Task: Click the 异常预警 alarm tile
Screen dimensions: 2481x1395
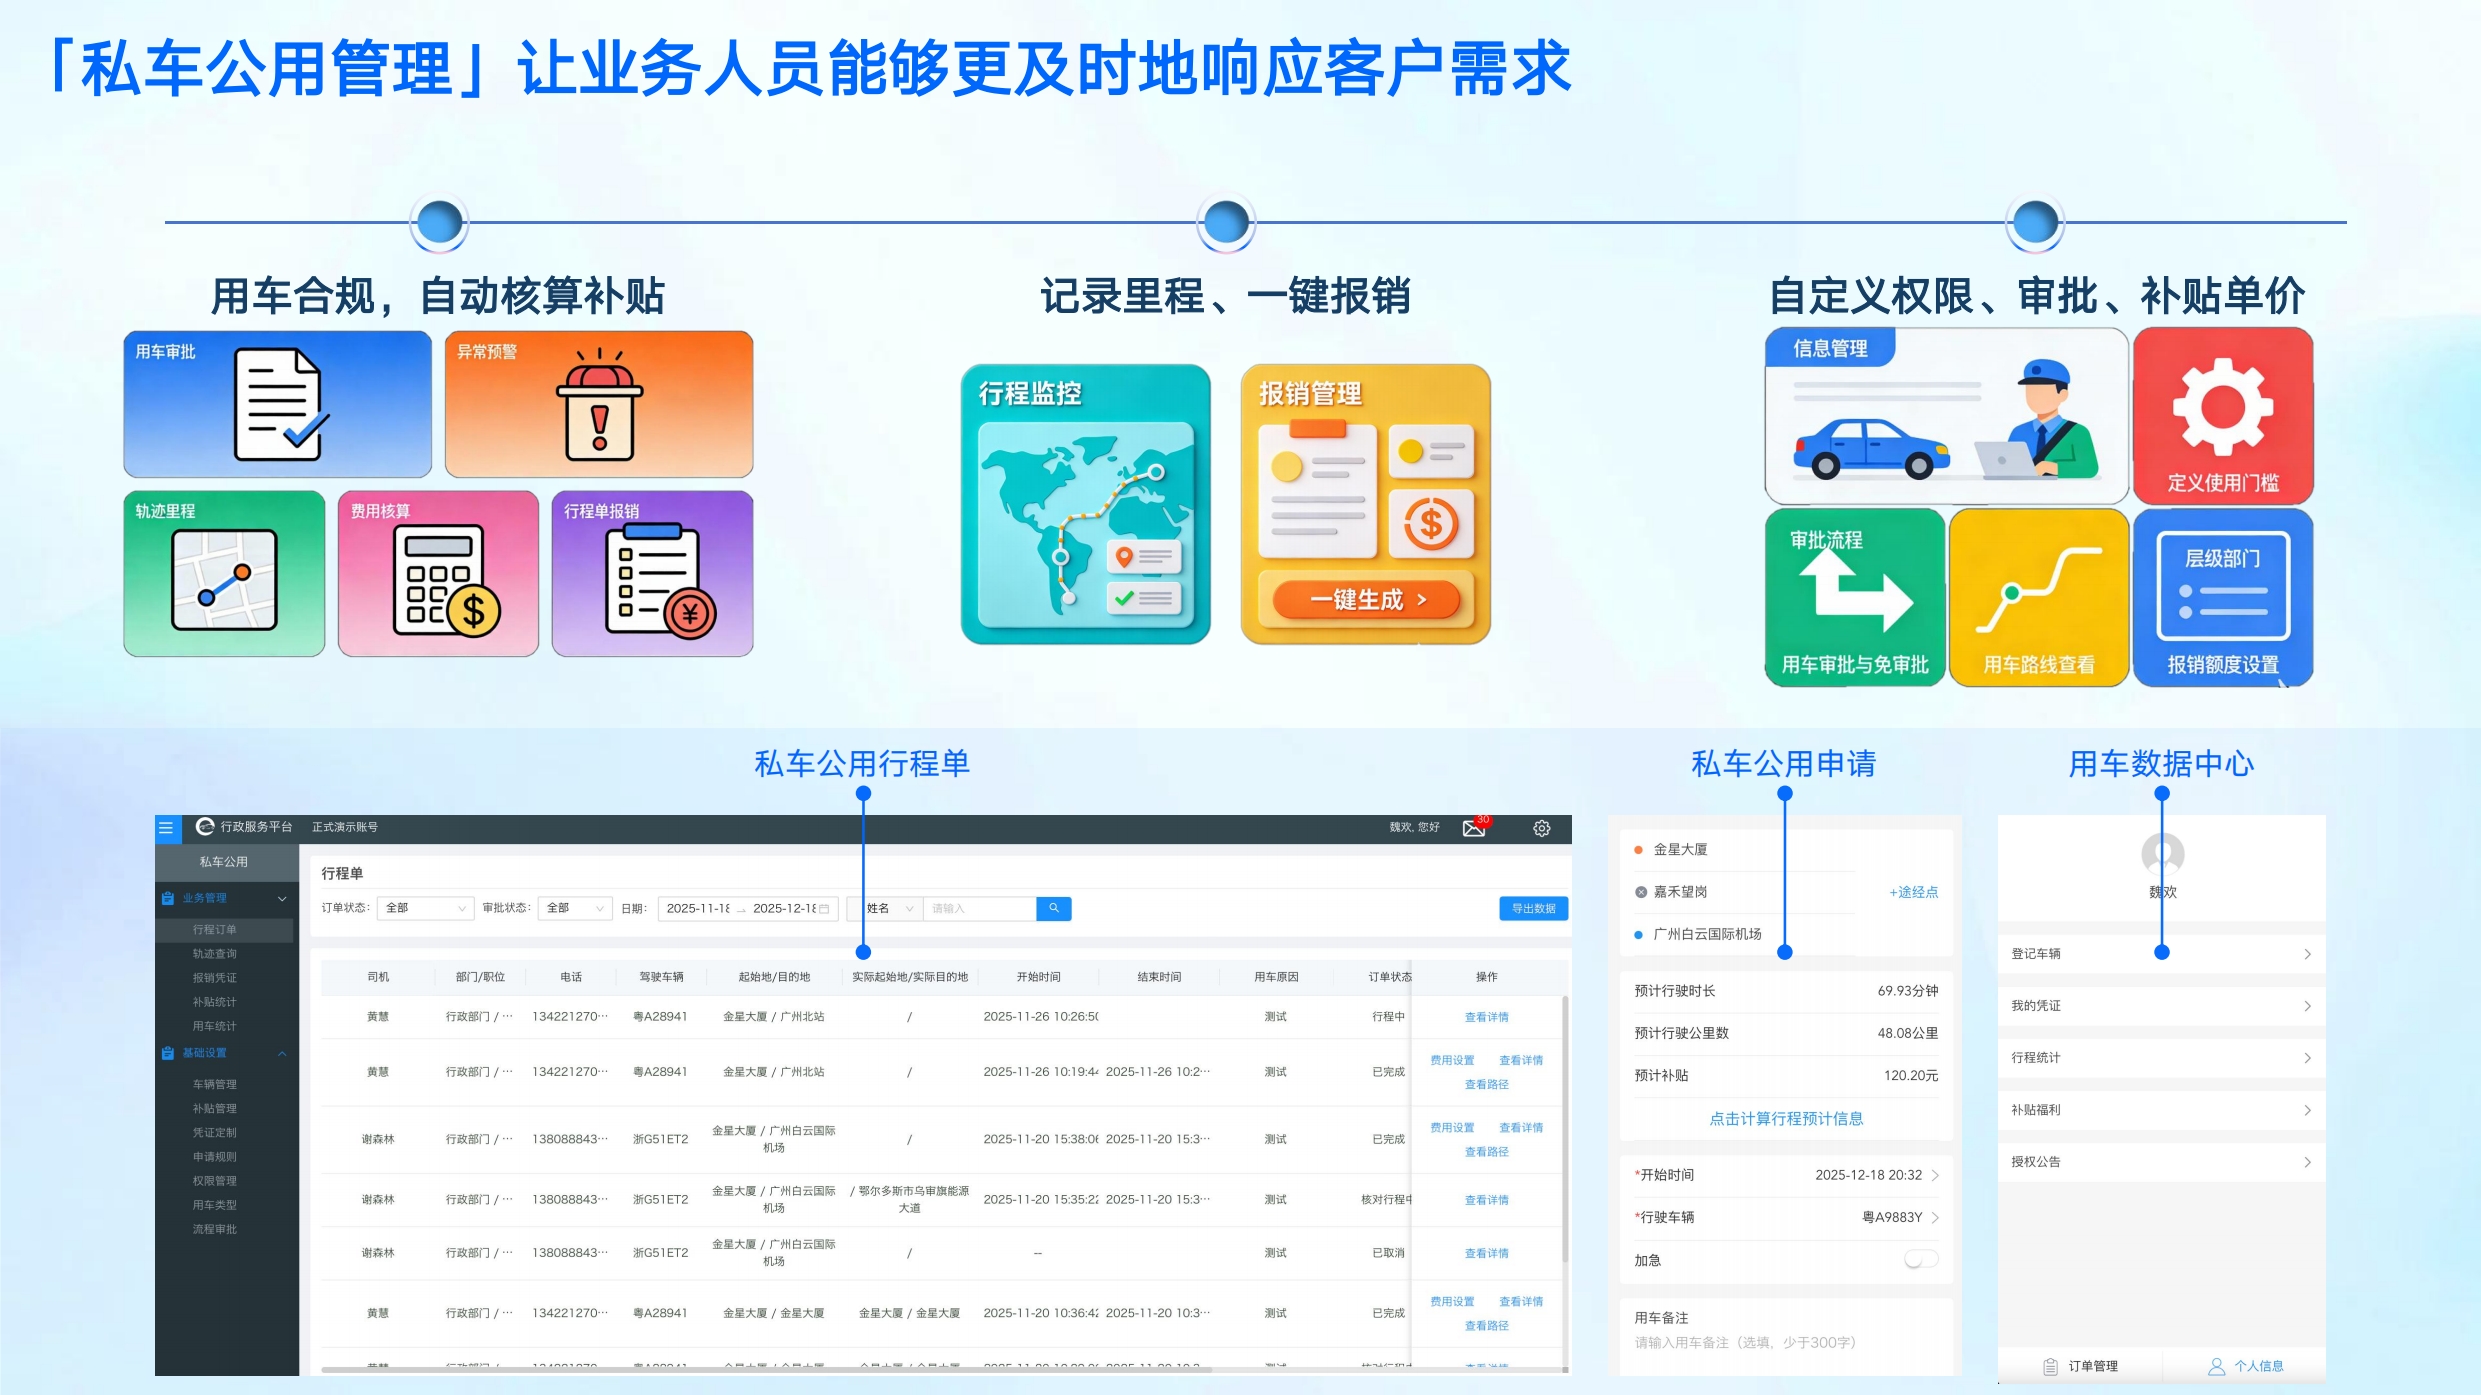Action: tap(598, 404)
